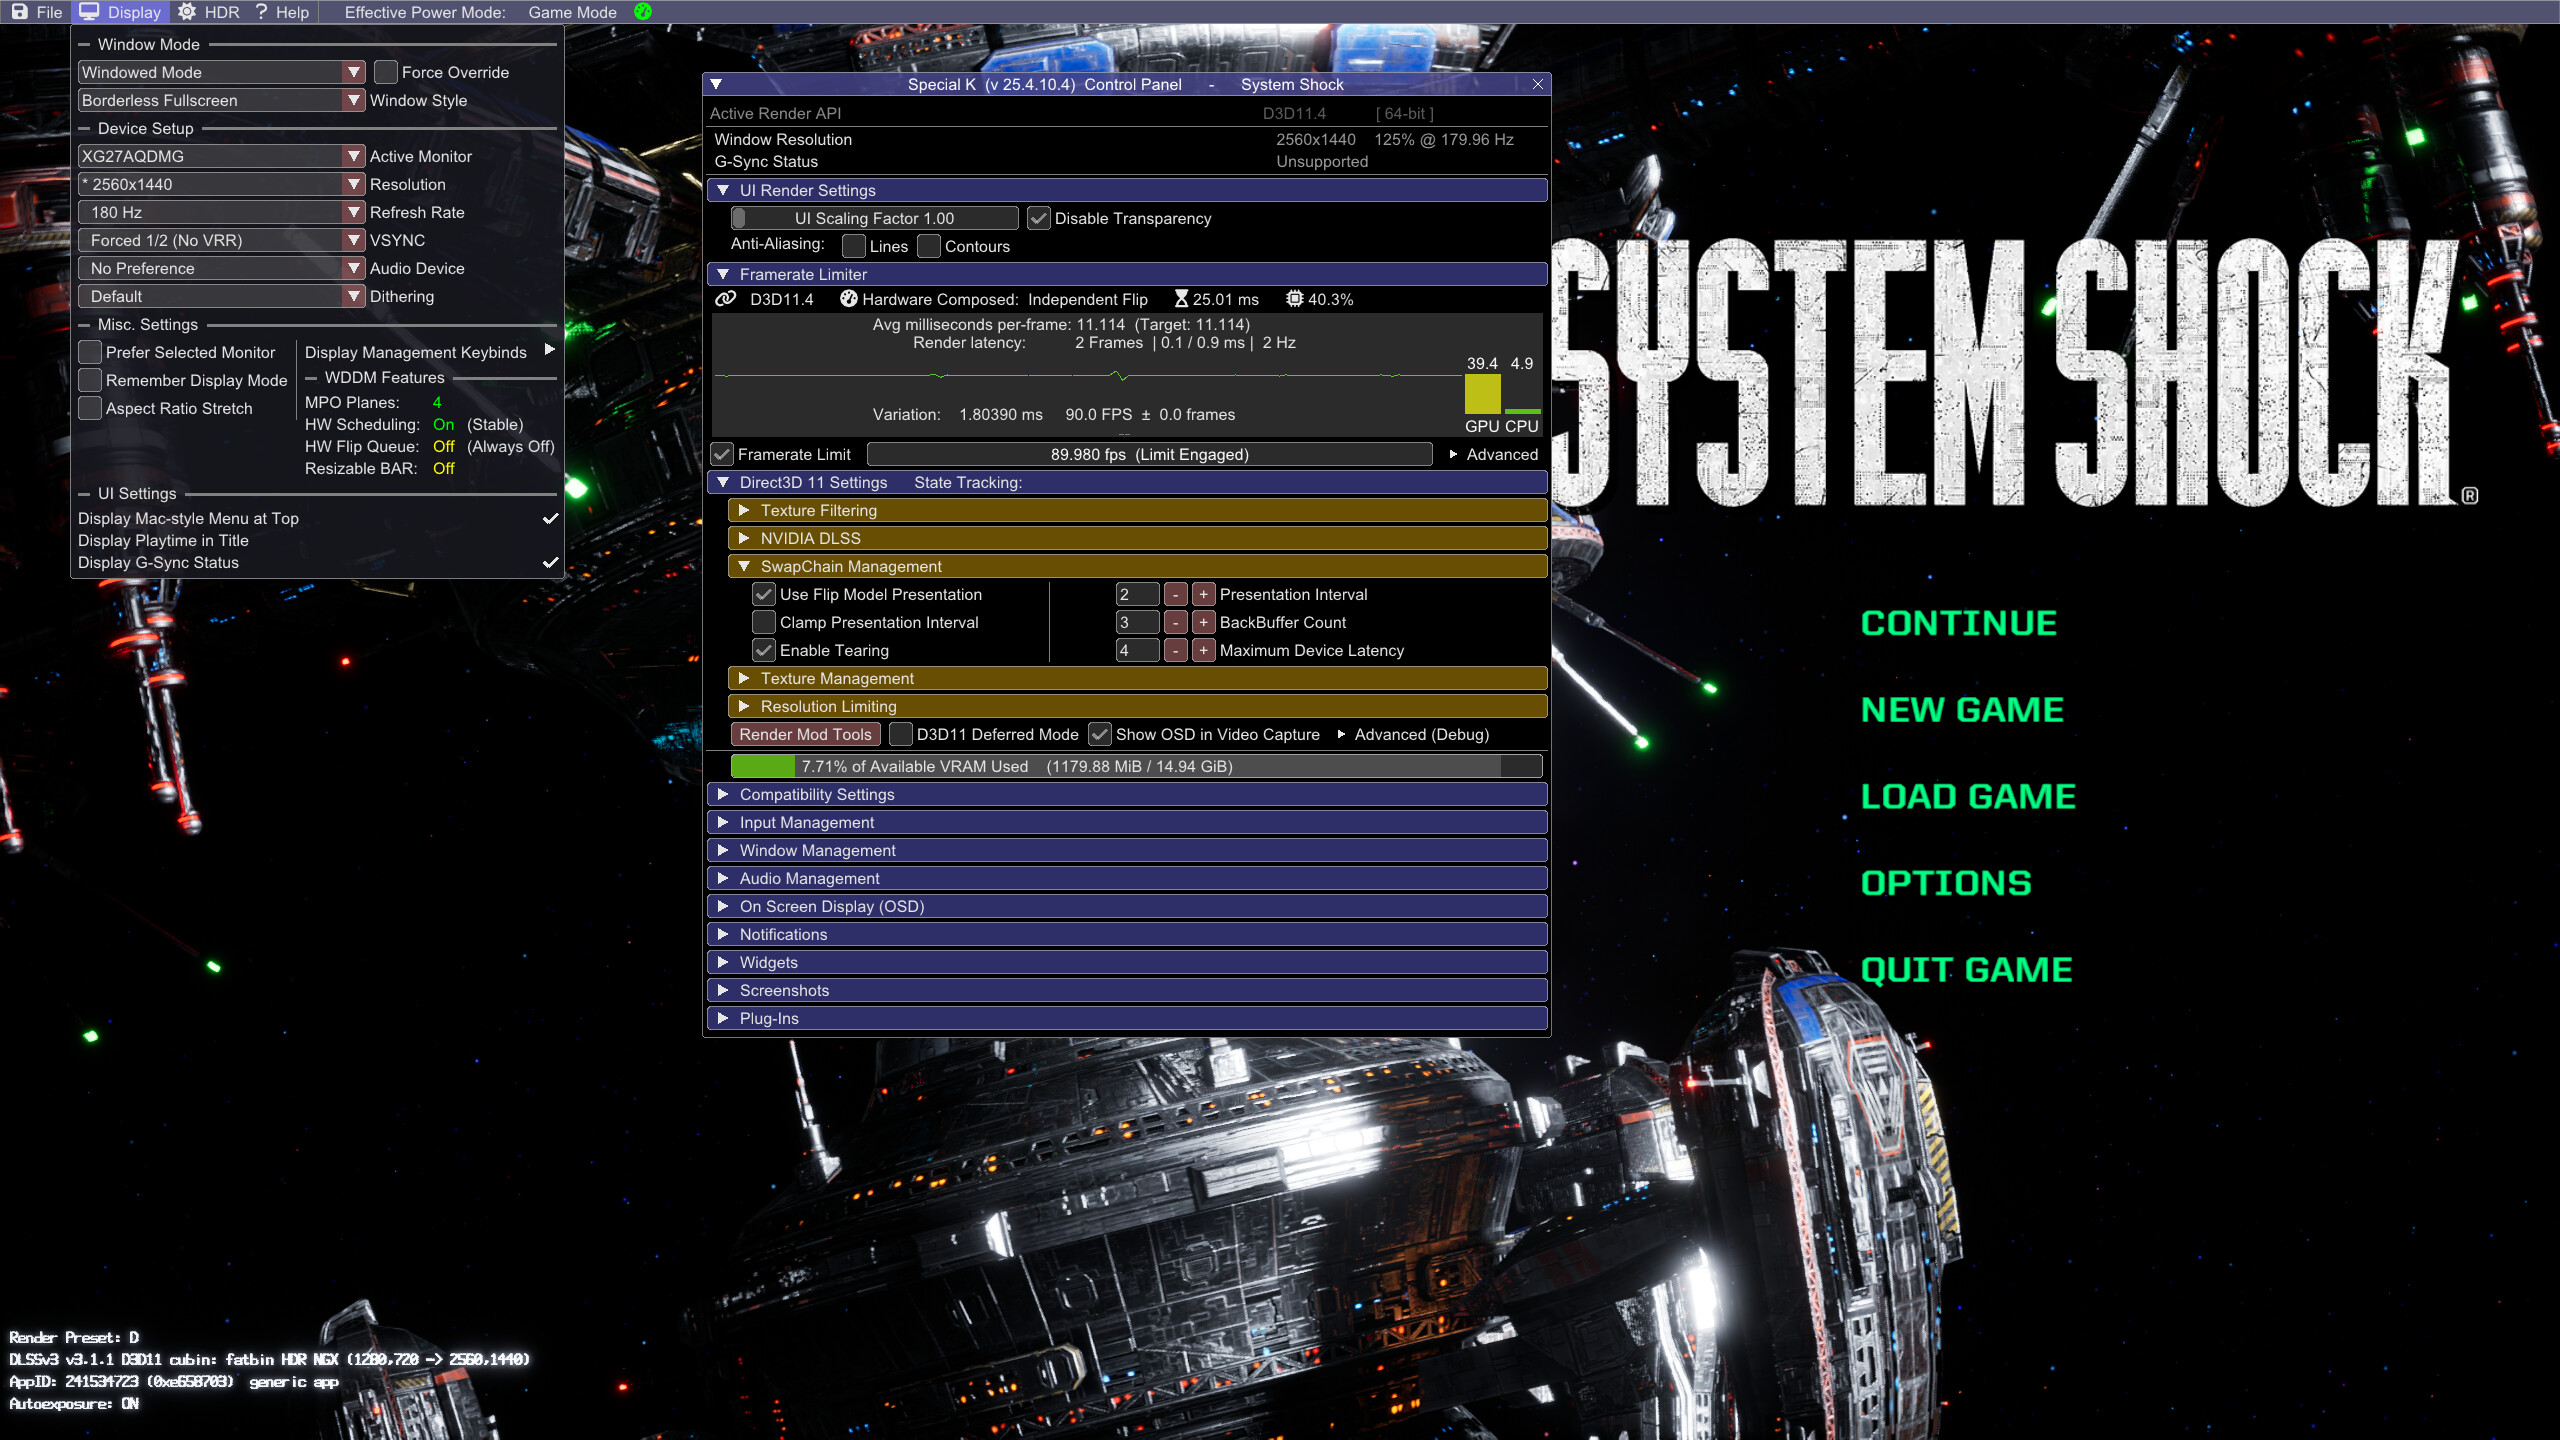Click the hourglass icon showing 25.01 ms
This screenshot has width=2560, height=1440.
[1180, 299]
